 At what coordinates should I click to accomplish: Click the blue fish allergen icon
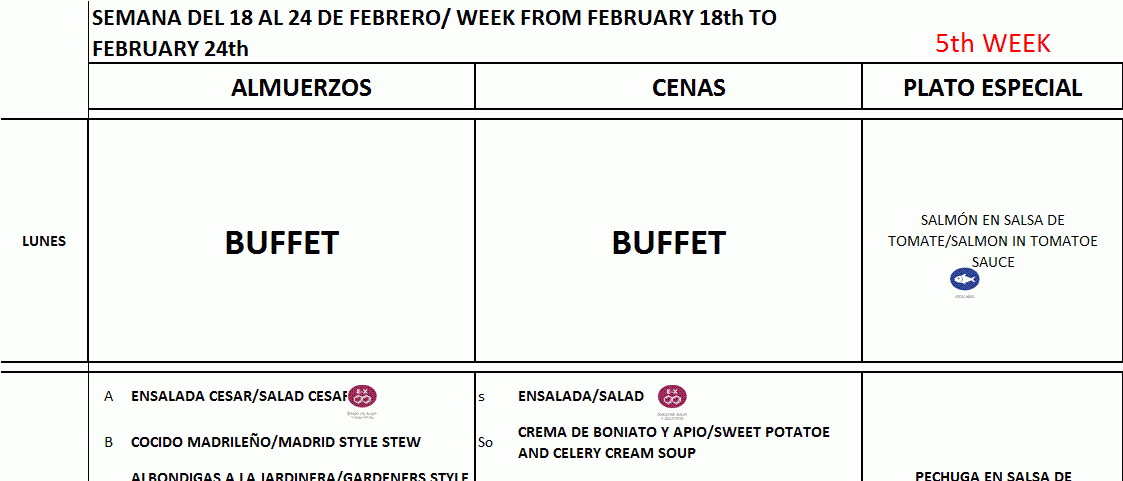[965, 281]
